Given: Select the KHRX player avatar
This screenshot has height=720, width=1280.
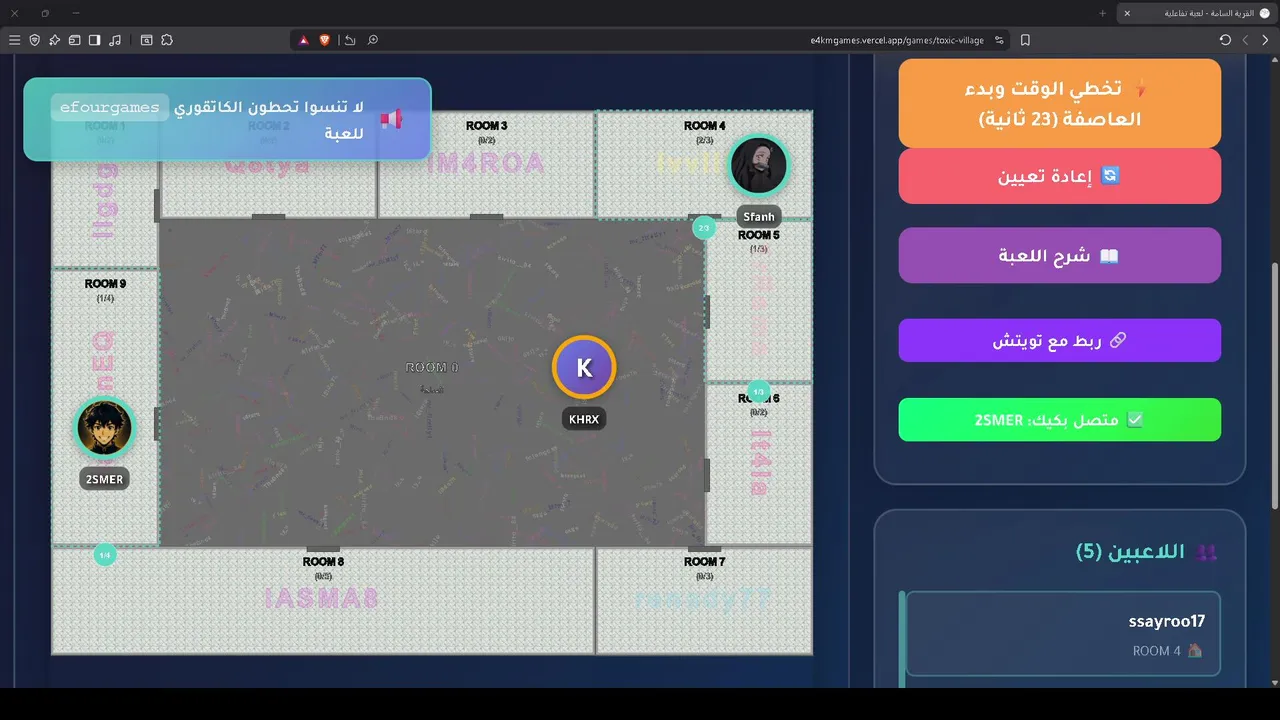Looking at the screenshot, I should pyautogui.click(x=584, y=367).
